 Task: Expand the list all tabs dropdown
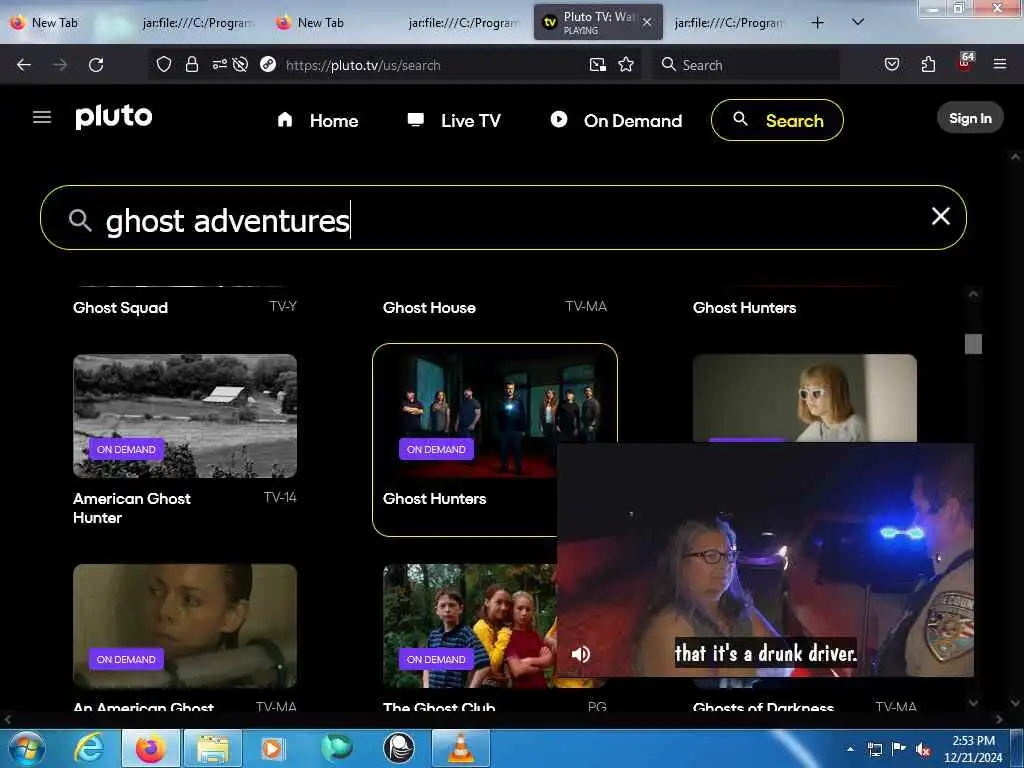point(858,22)
